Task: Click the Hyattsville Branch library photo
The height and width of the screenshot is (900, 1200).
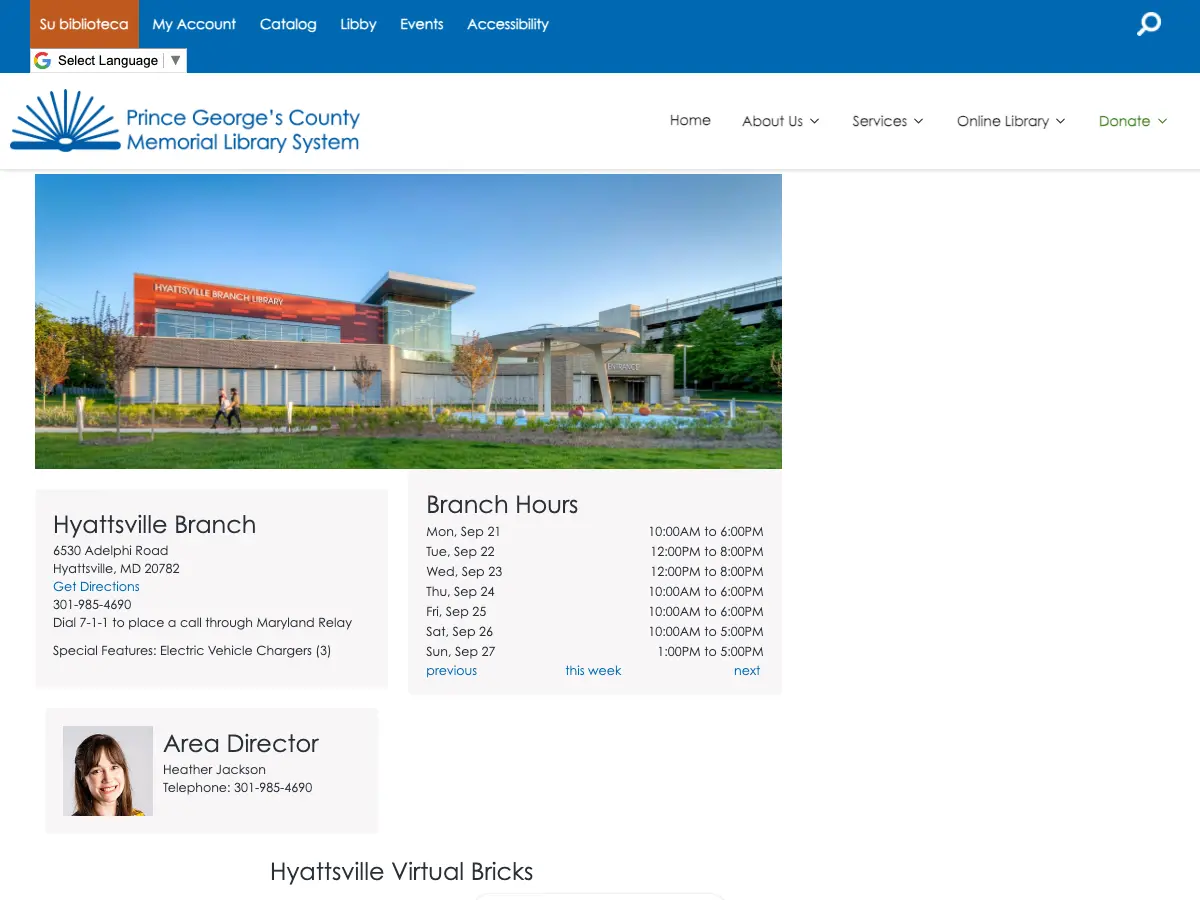Action: 408,321
